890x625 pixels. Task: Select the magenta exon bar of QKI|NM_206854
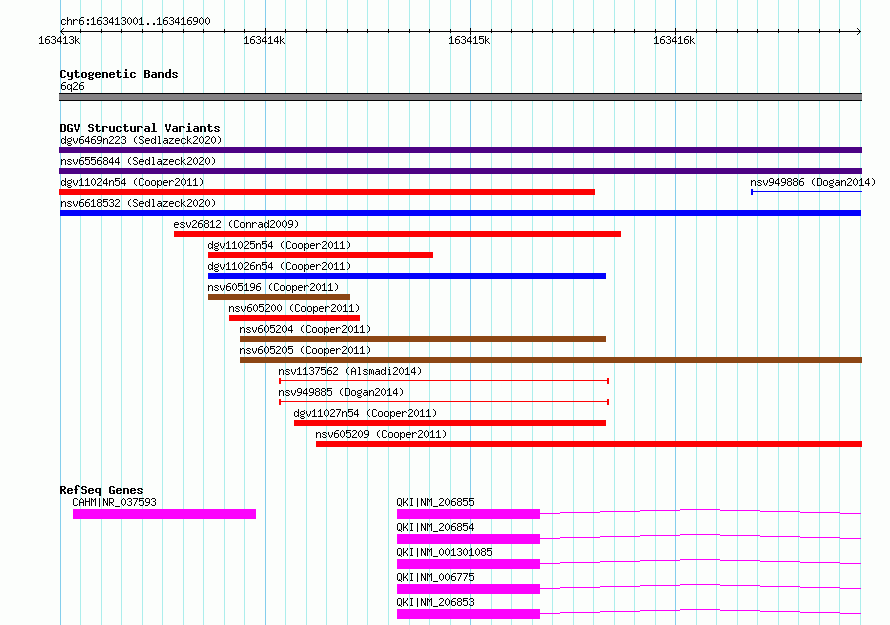click(468, 539)
